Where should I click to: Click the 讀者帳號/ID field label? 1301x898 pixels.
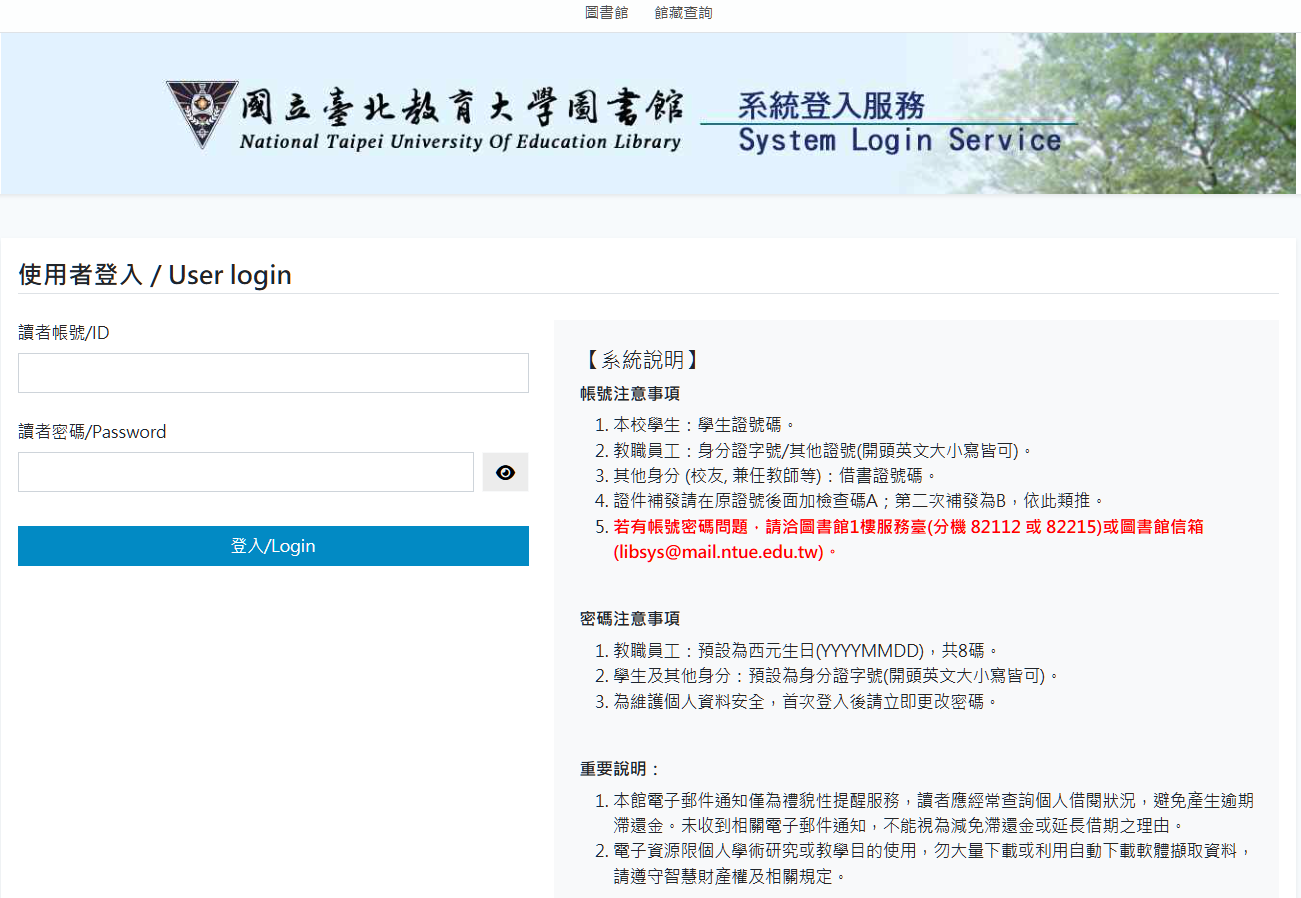pos(64,333)
